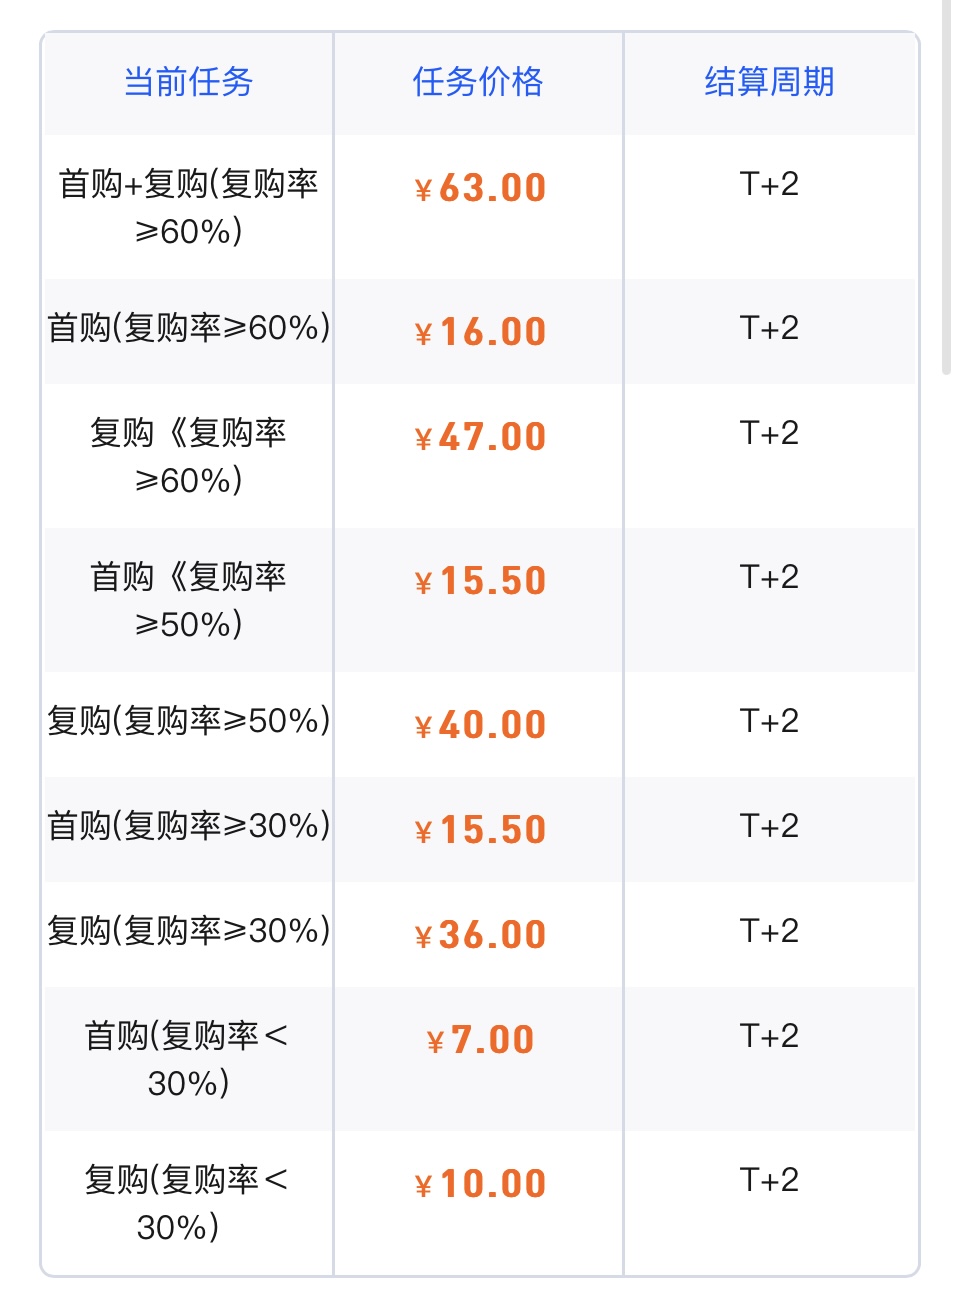Click the 结算周期 column header

pos(769,82)
